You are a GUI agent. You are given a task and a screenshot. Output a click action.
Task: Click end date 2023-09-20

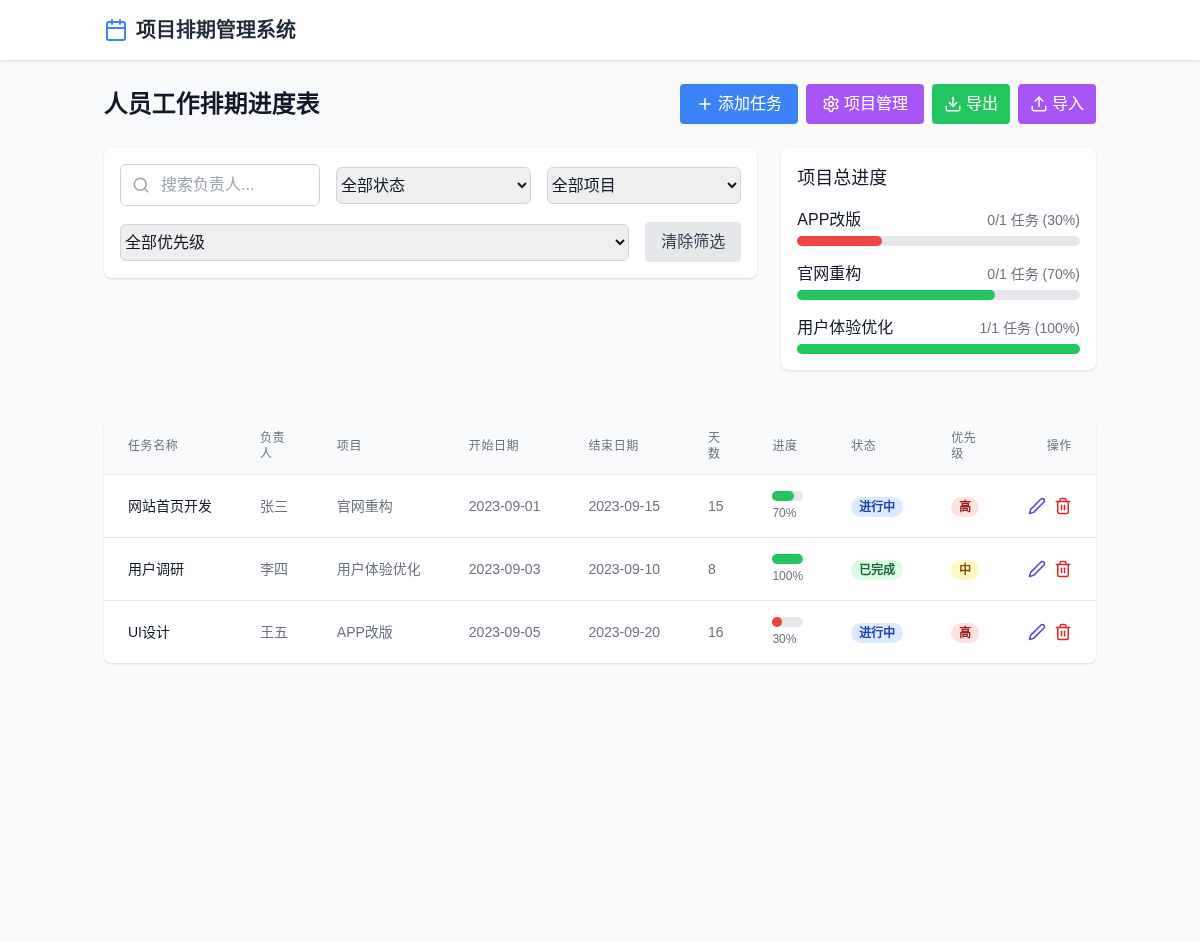click(624, 632)
